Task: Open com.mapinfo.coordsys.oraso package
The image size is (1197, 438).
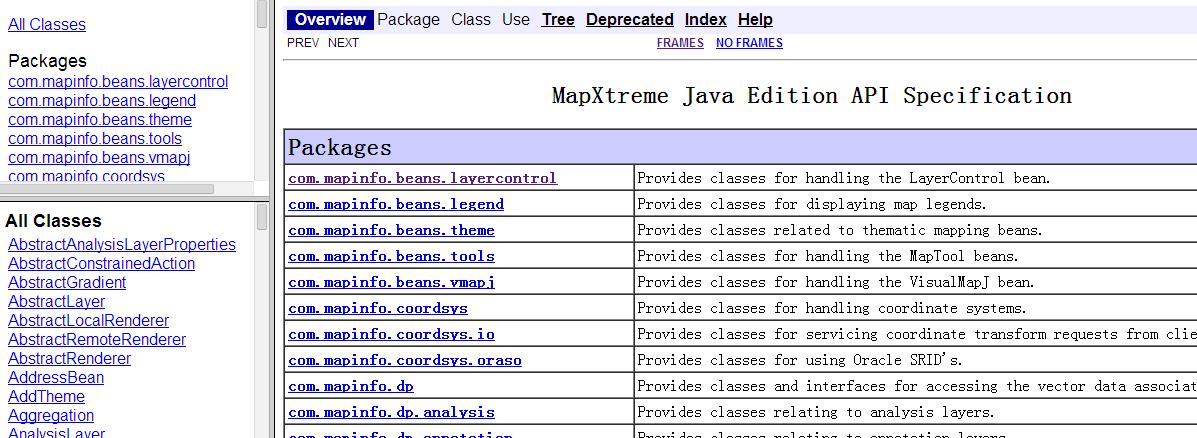Action: point(405,360)
